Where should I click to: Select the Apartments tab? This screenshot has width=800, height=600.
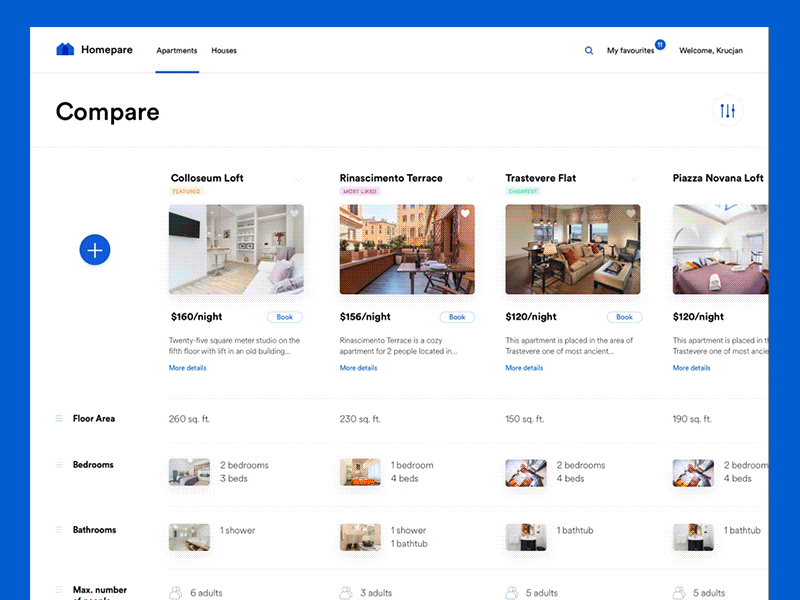coord(176,50)
